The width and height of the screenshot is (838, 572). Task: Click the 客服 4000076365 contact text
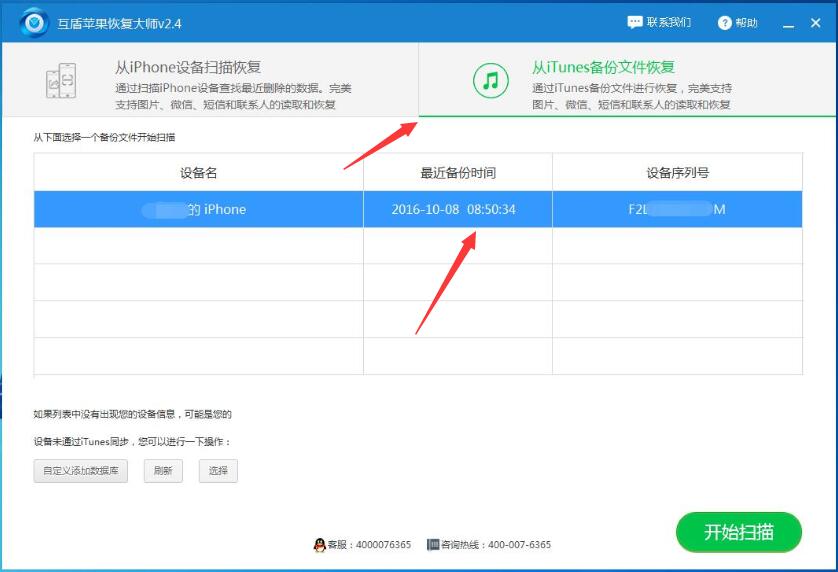pos(369,545)
